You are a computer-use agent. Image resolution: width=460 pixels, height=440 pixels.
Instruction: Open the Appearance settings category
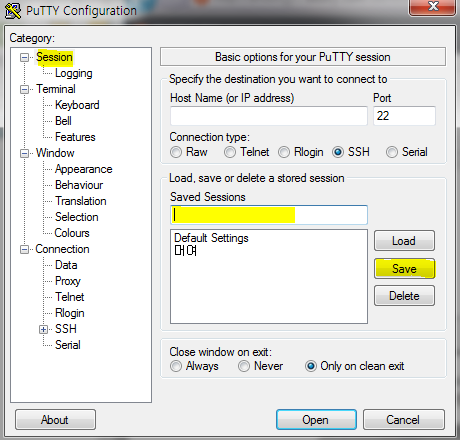[x=84, y=169]
